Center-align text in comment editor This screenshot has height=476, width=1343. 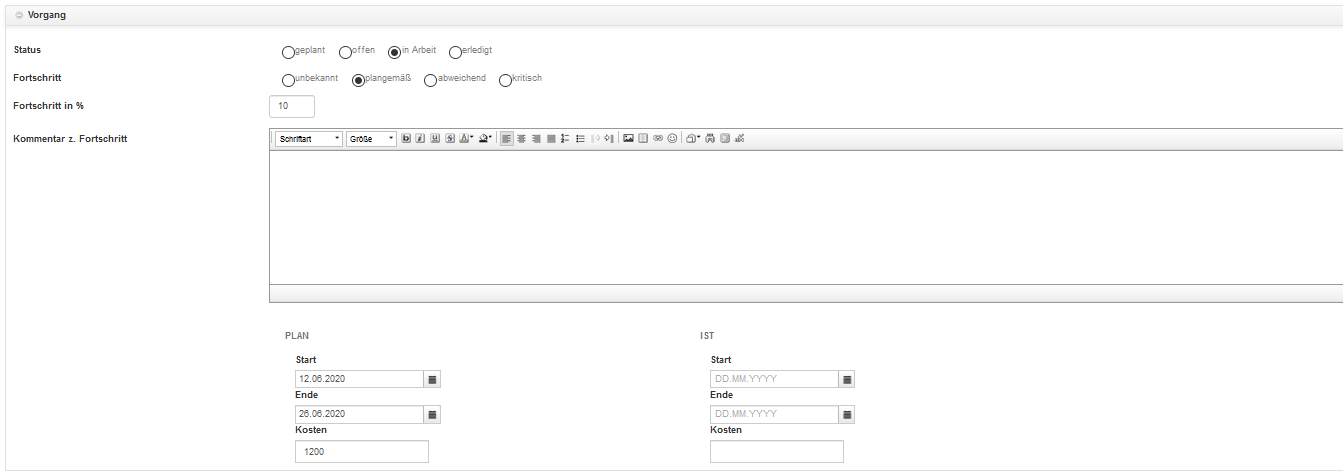click(522, 139)
